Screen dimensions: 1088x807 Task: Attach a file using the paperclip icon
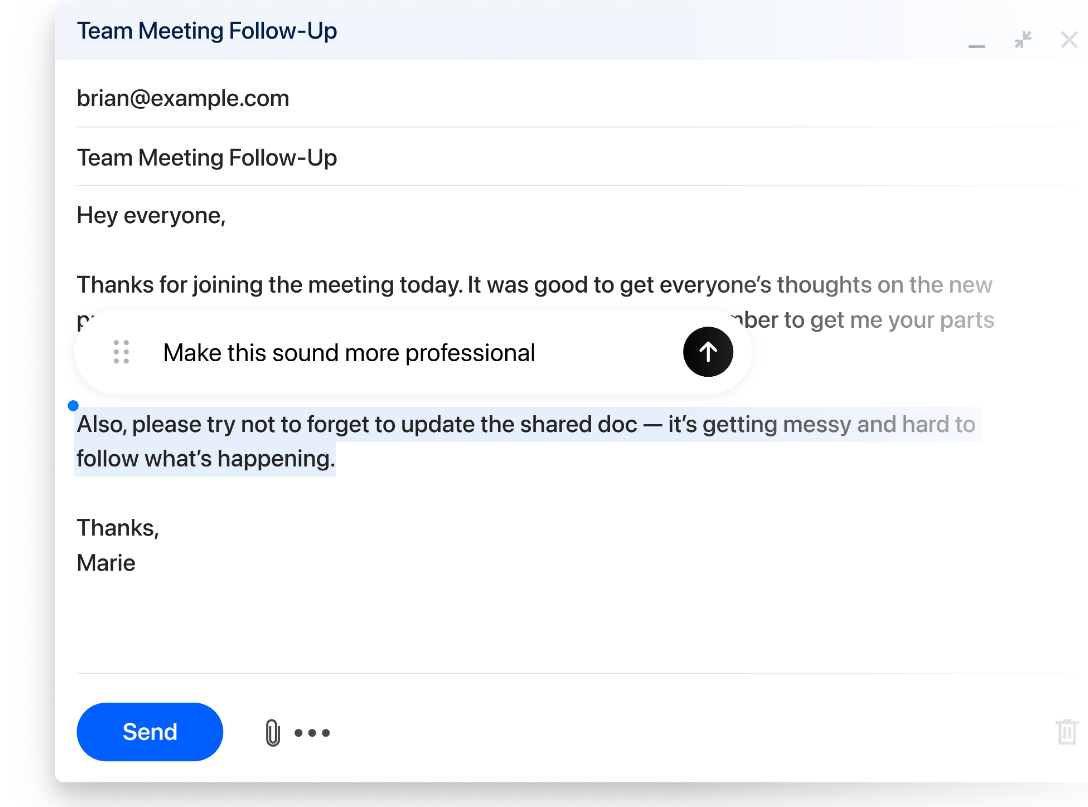click(x=272, y=733)
